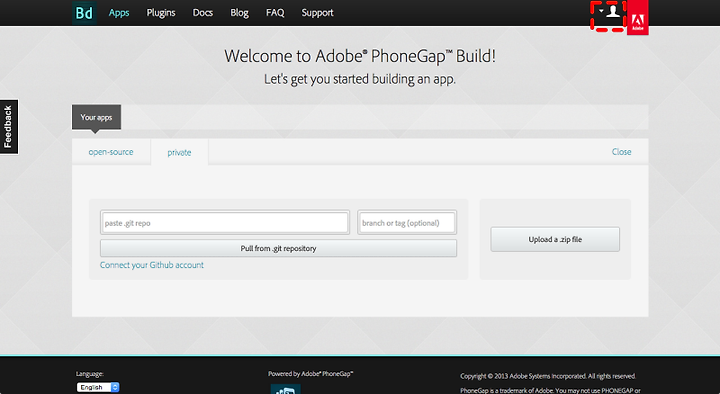Open the Feedback side tab
720x394 pixels.
(x=9, y=127)
